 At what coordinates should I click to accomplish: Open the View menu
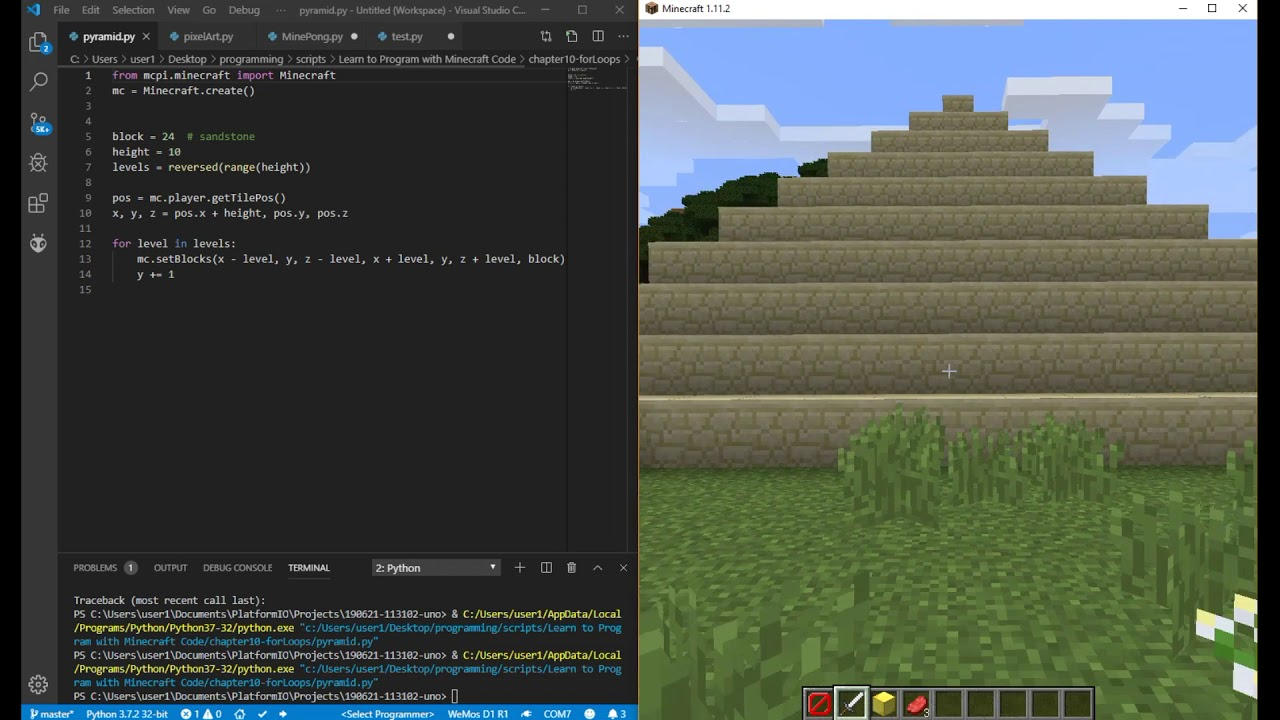(x=178, y=10)
